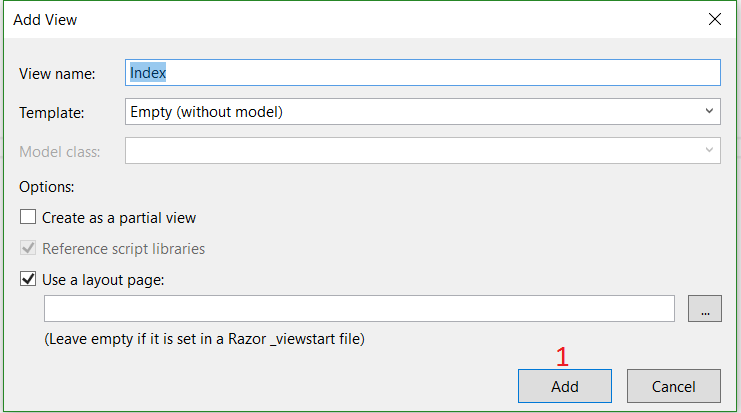Viewport: 741px width, 413px height.
Task: Uncheck the Use a layout page checkbox
Action: click(28, 279)
